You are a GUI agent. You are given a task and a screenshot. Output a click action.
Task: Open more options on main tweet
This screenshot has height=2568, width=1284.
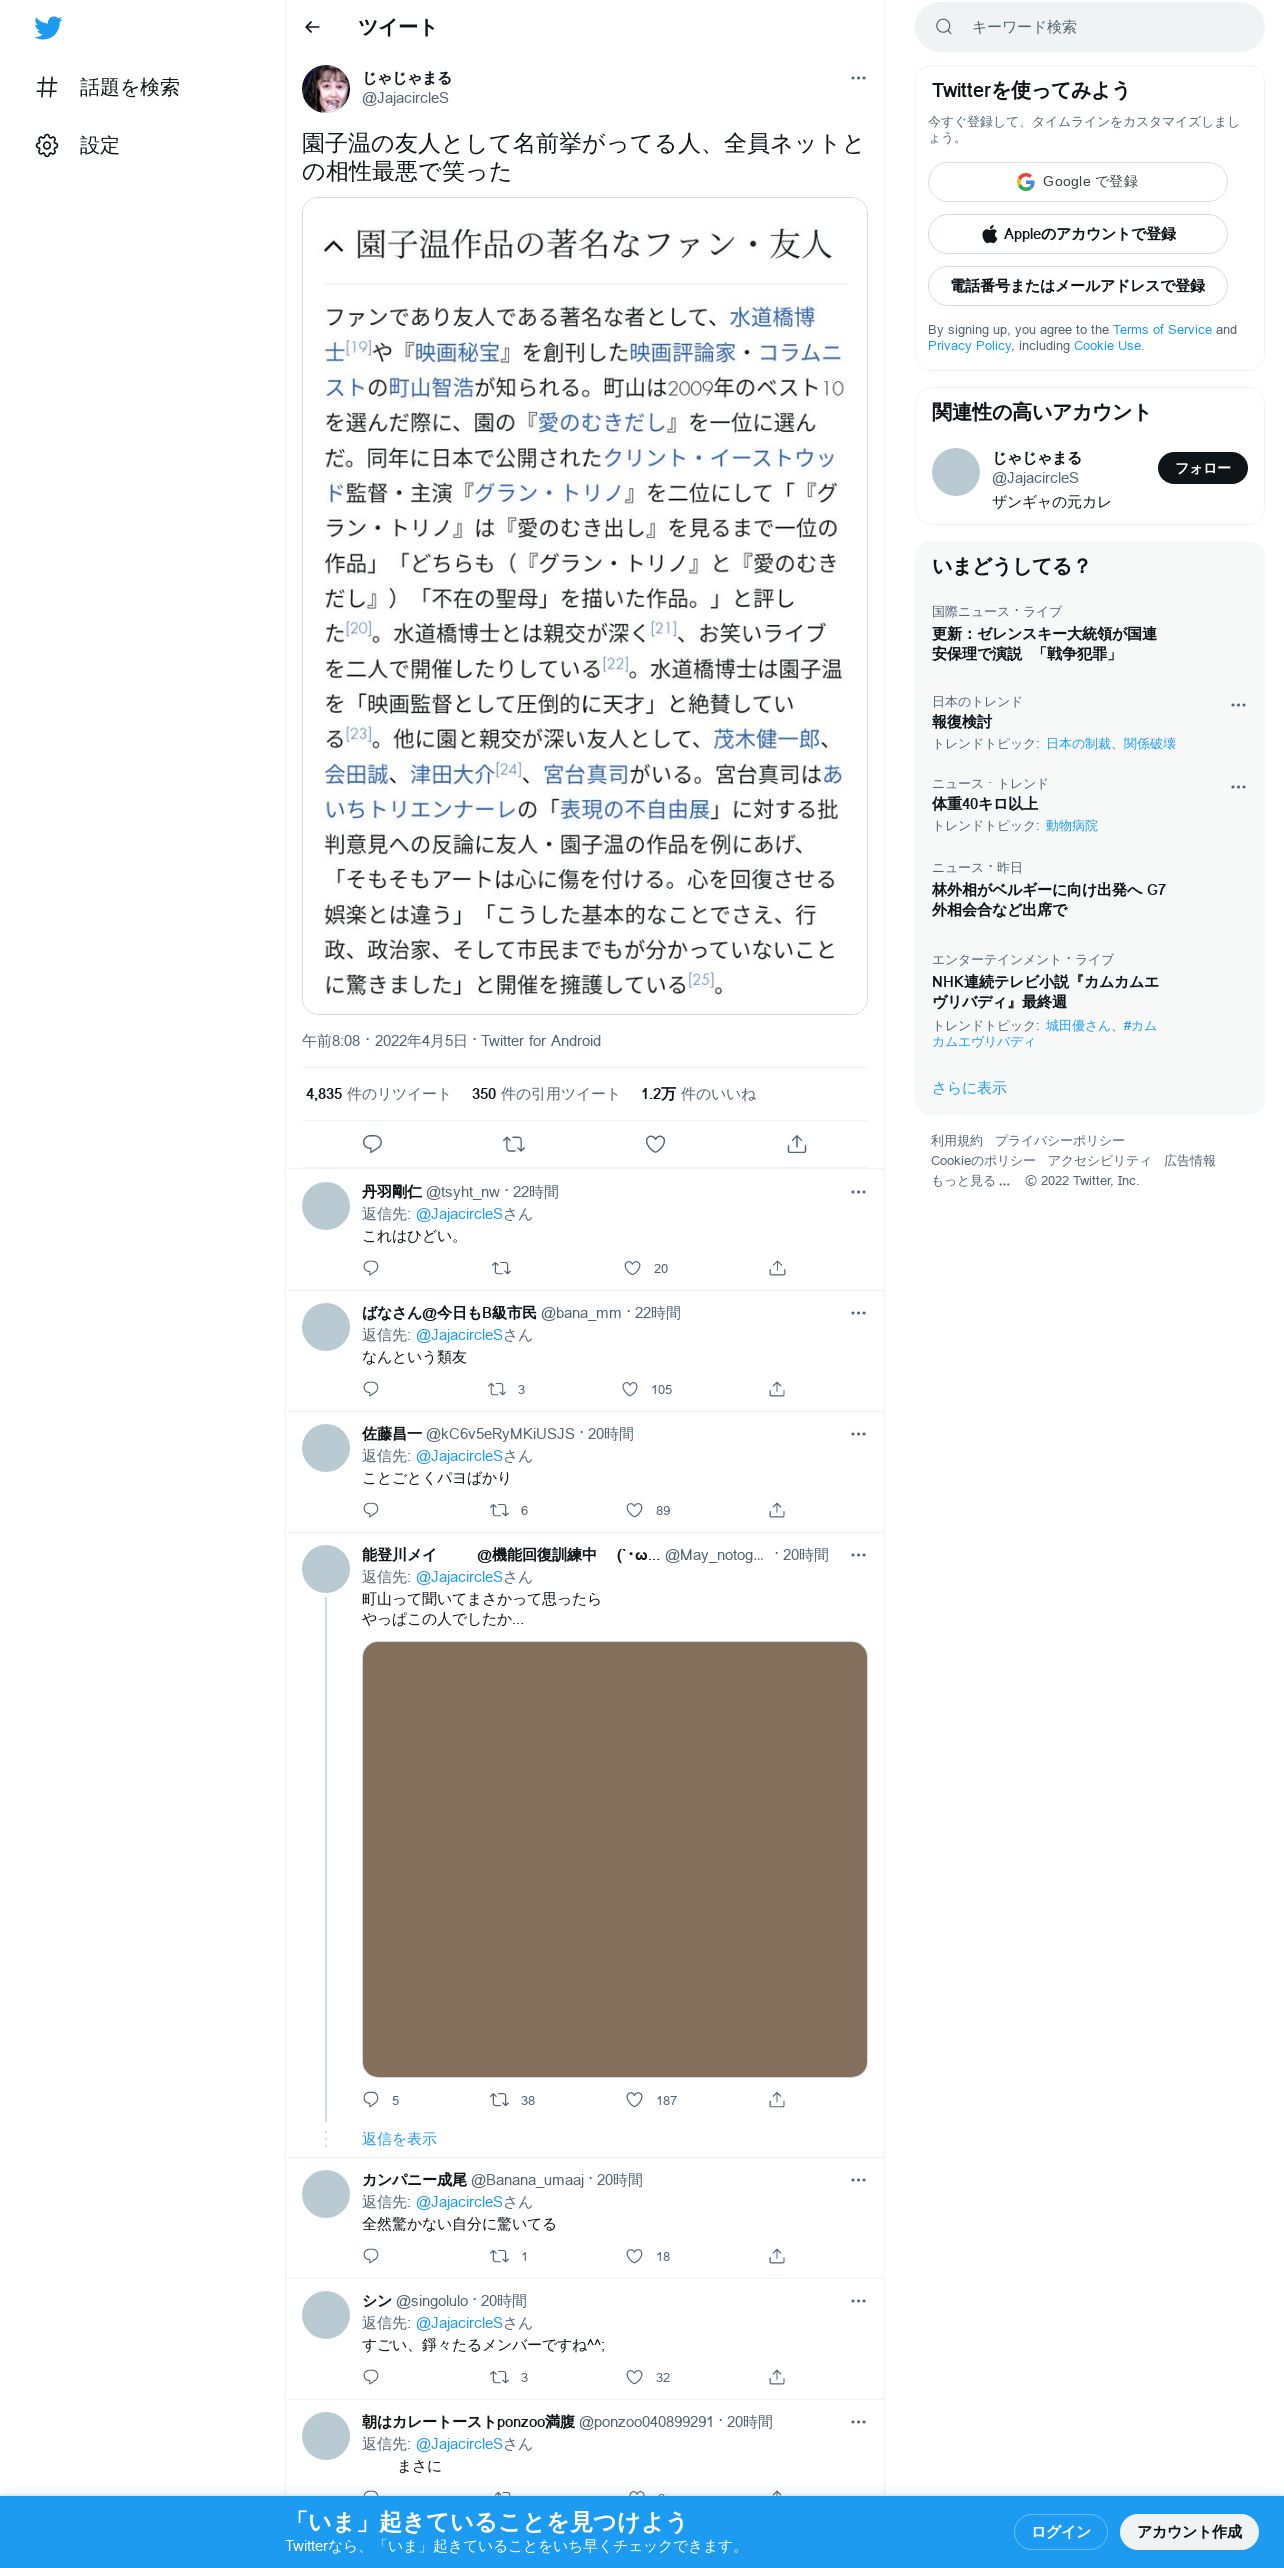[858, 78]
